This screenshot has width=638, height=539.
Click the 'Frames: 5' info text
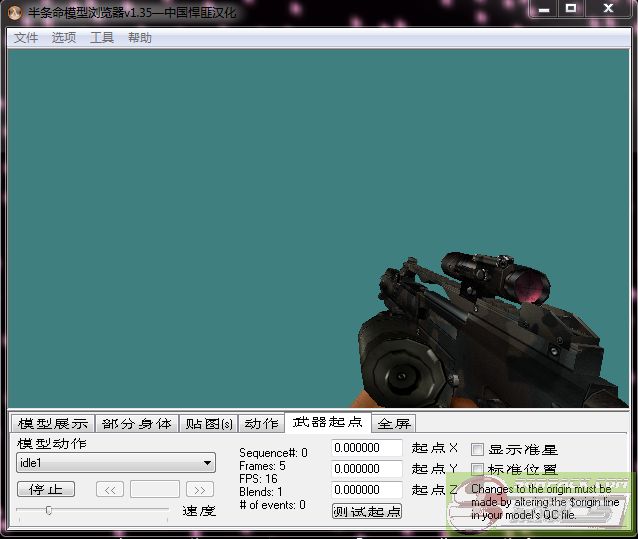262,466
